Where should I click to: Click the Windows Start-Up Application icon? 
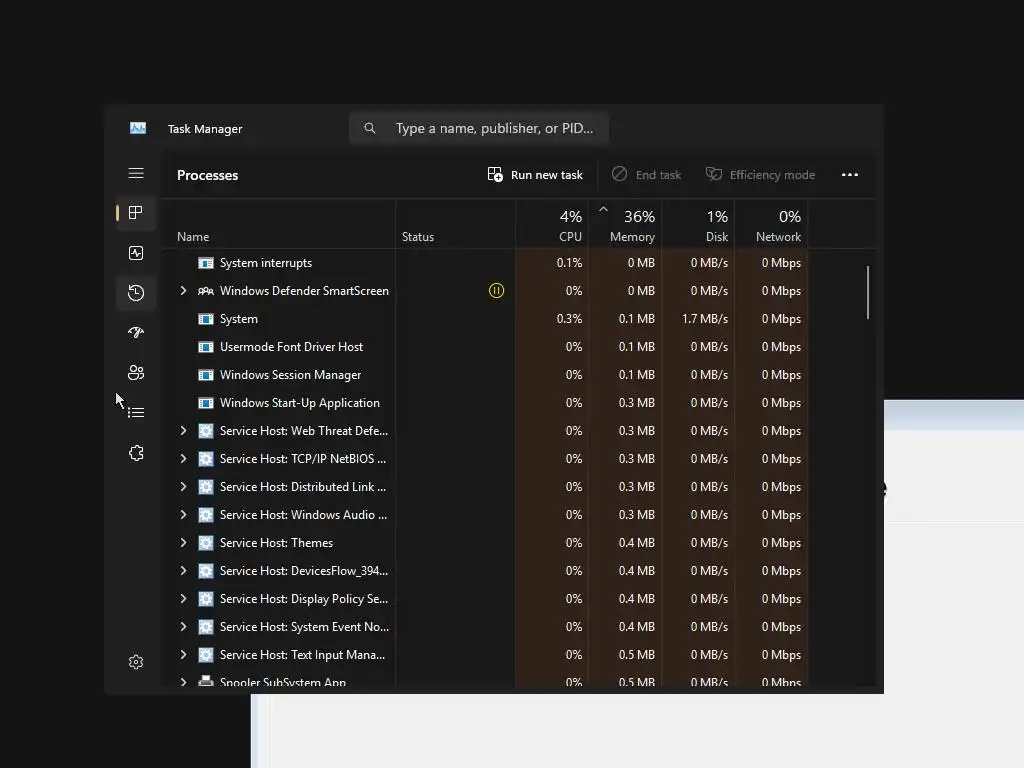pyautogui.click(x=206, y=404)
